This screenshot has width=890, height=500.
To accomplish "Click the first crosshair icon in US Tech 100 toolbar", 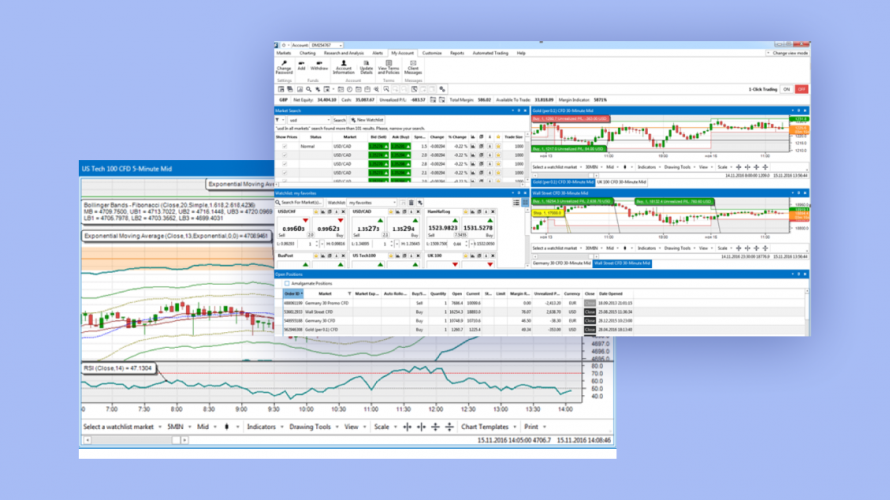I will point(407,427).
